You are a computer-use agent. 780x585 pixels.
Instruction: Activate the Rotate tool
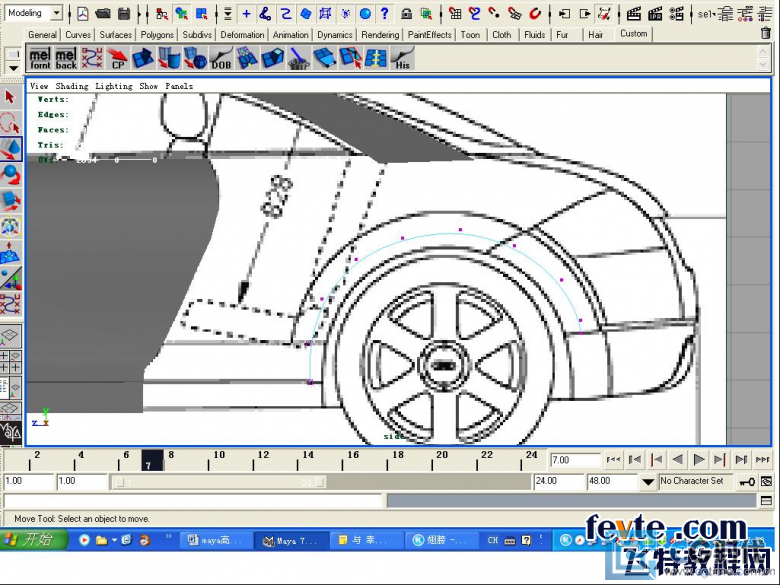(x=10, y=175)
